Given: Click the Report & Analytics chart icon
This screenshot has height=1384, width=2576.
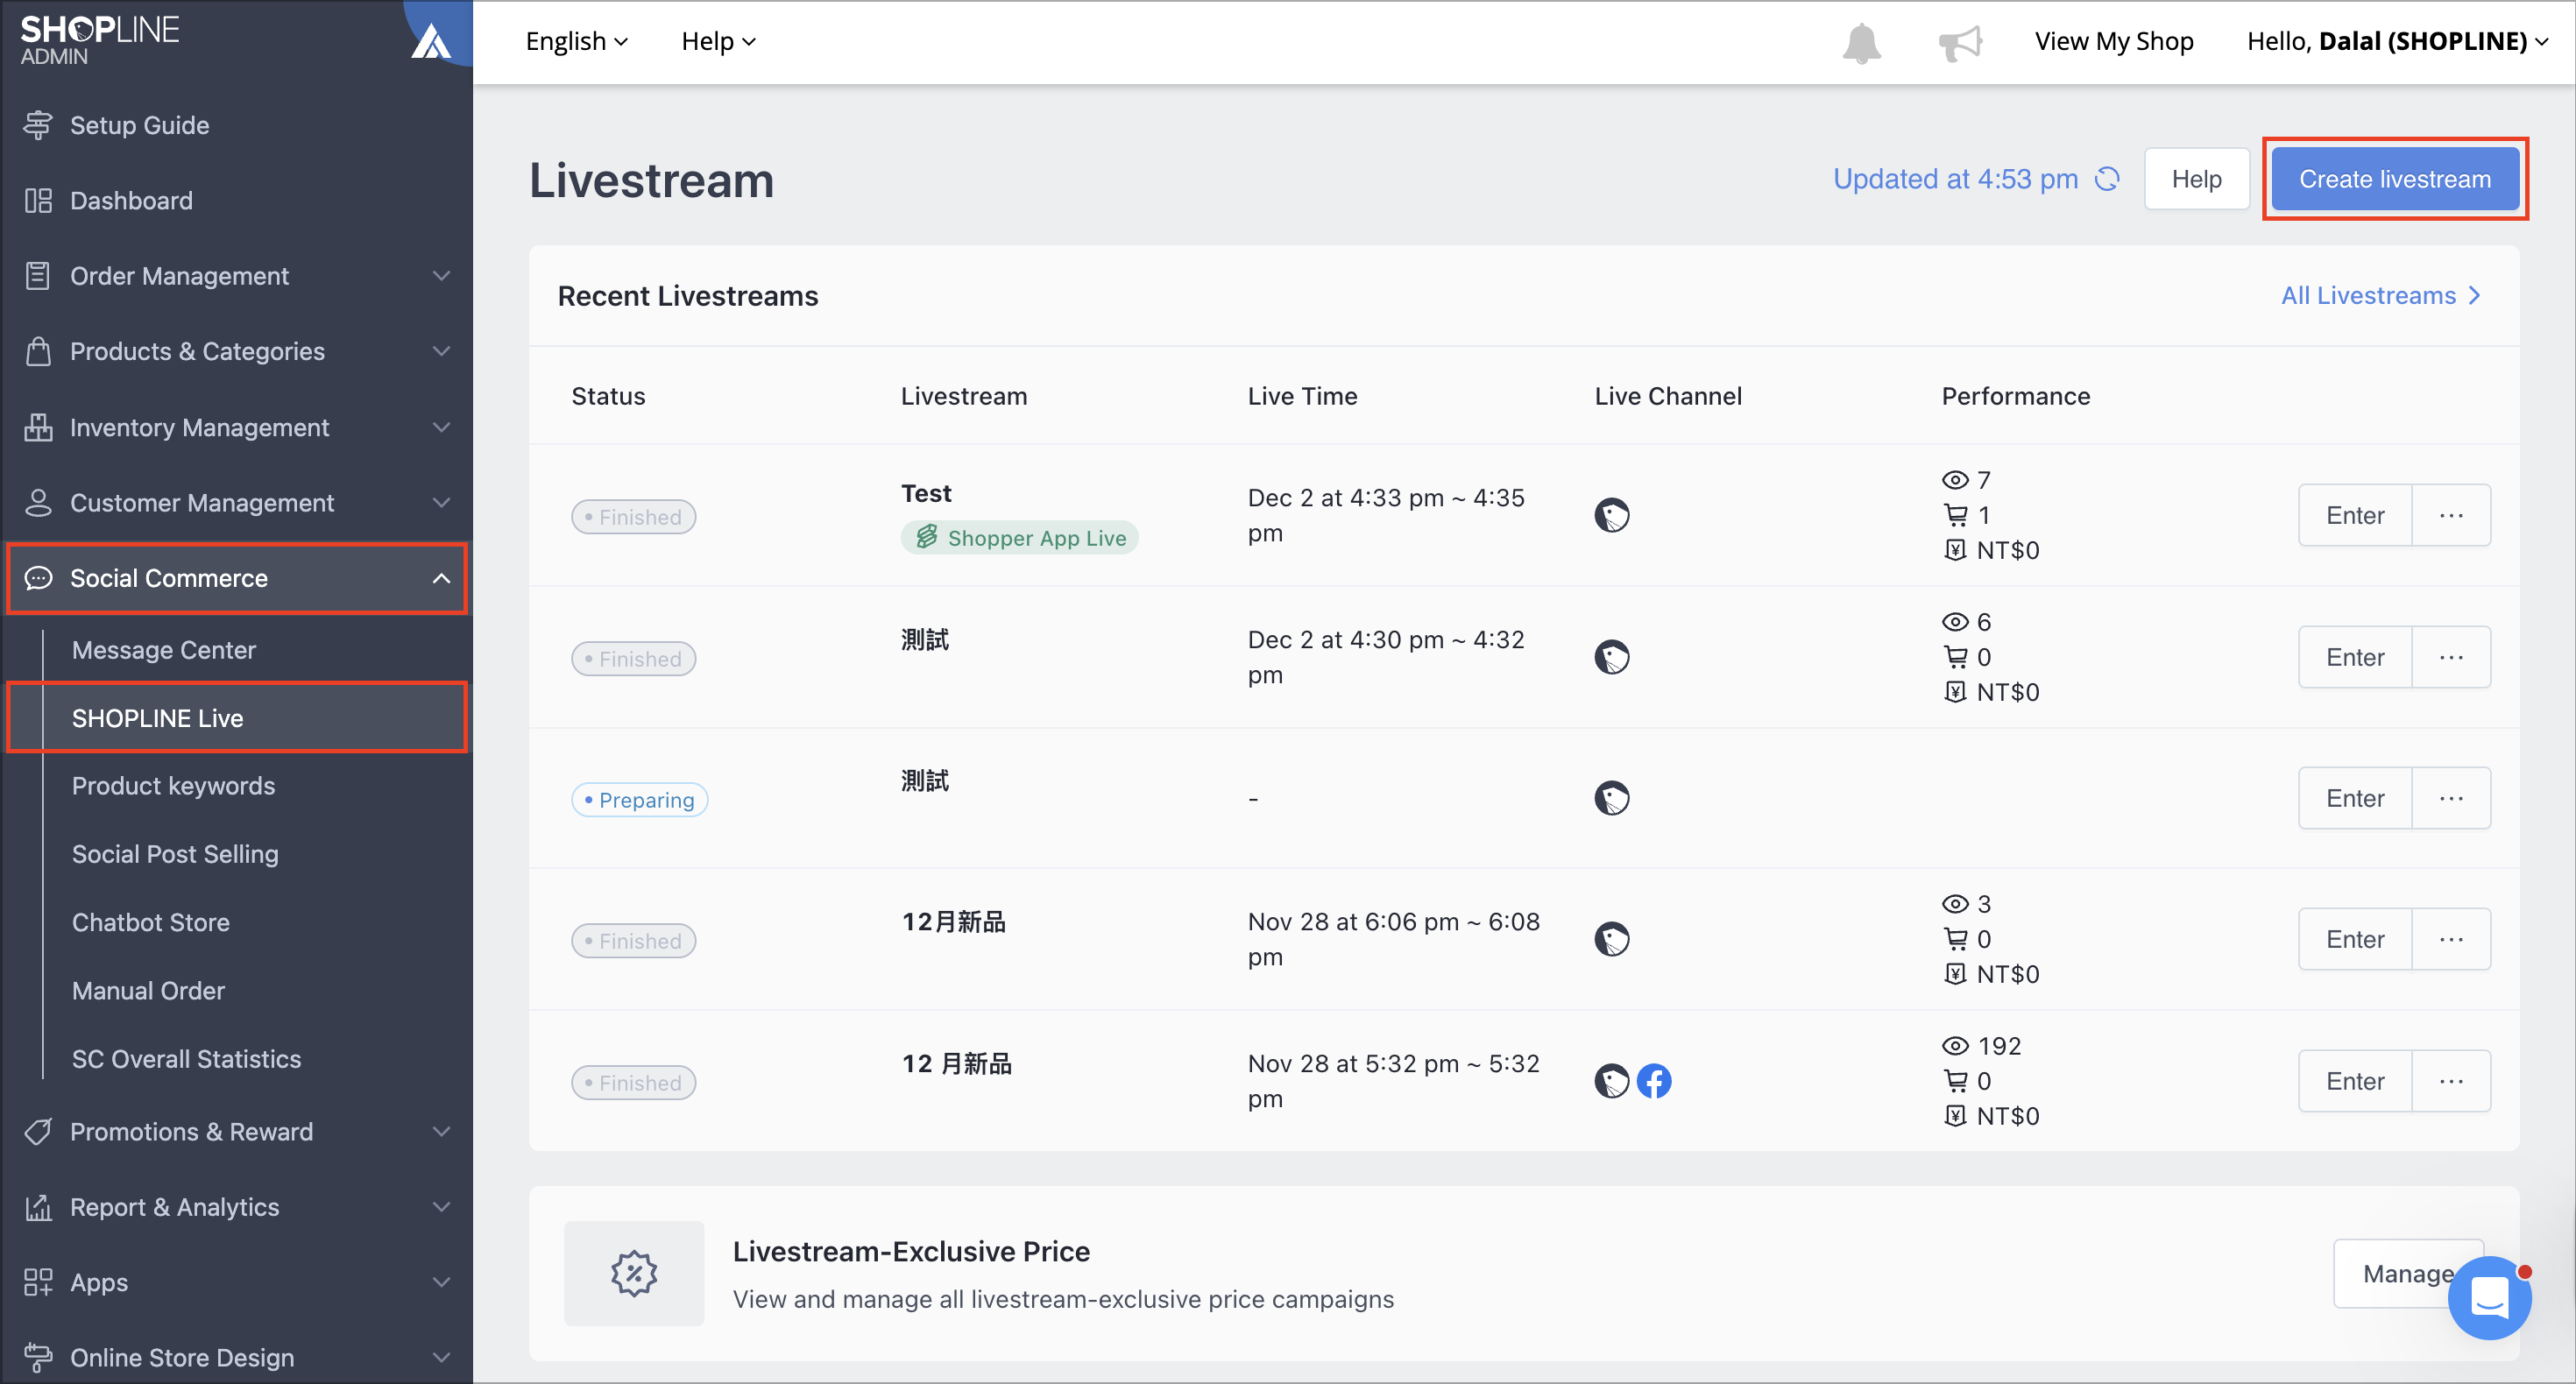Looking at the screenshot, I should point(38,1207).
